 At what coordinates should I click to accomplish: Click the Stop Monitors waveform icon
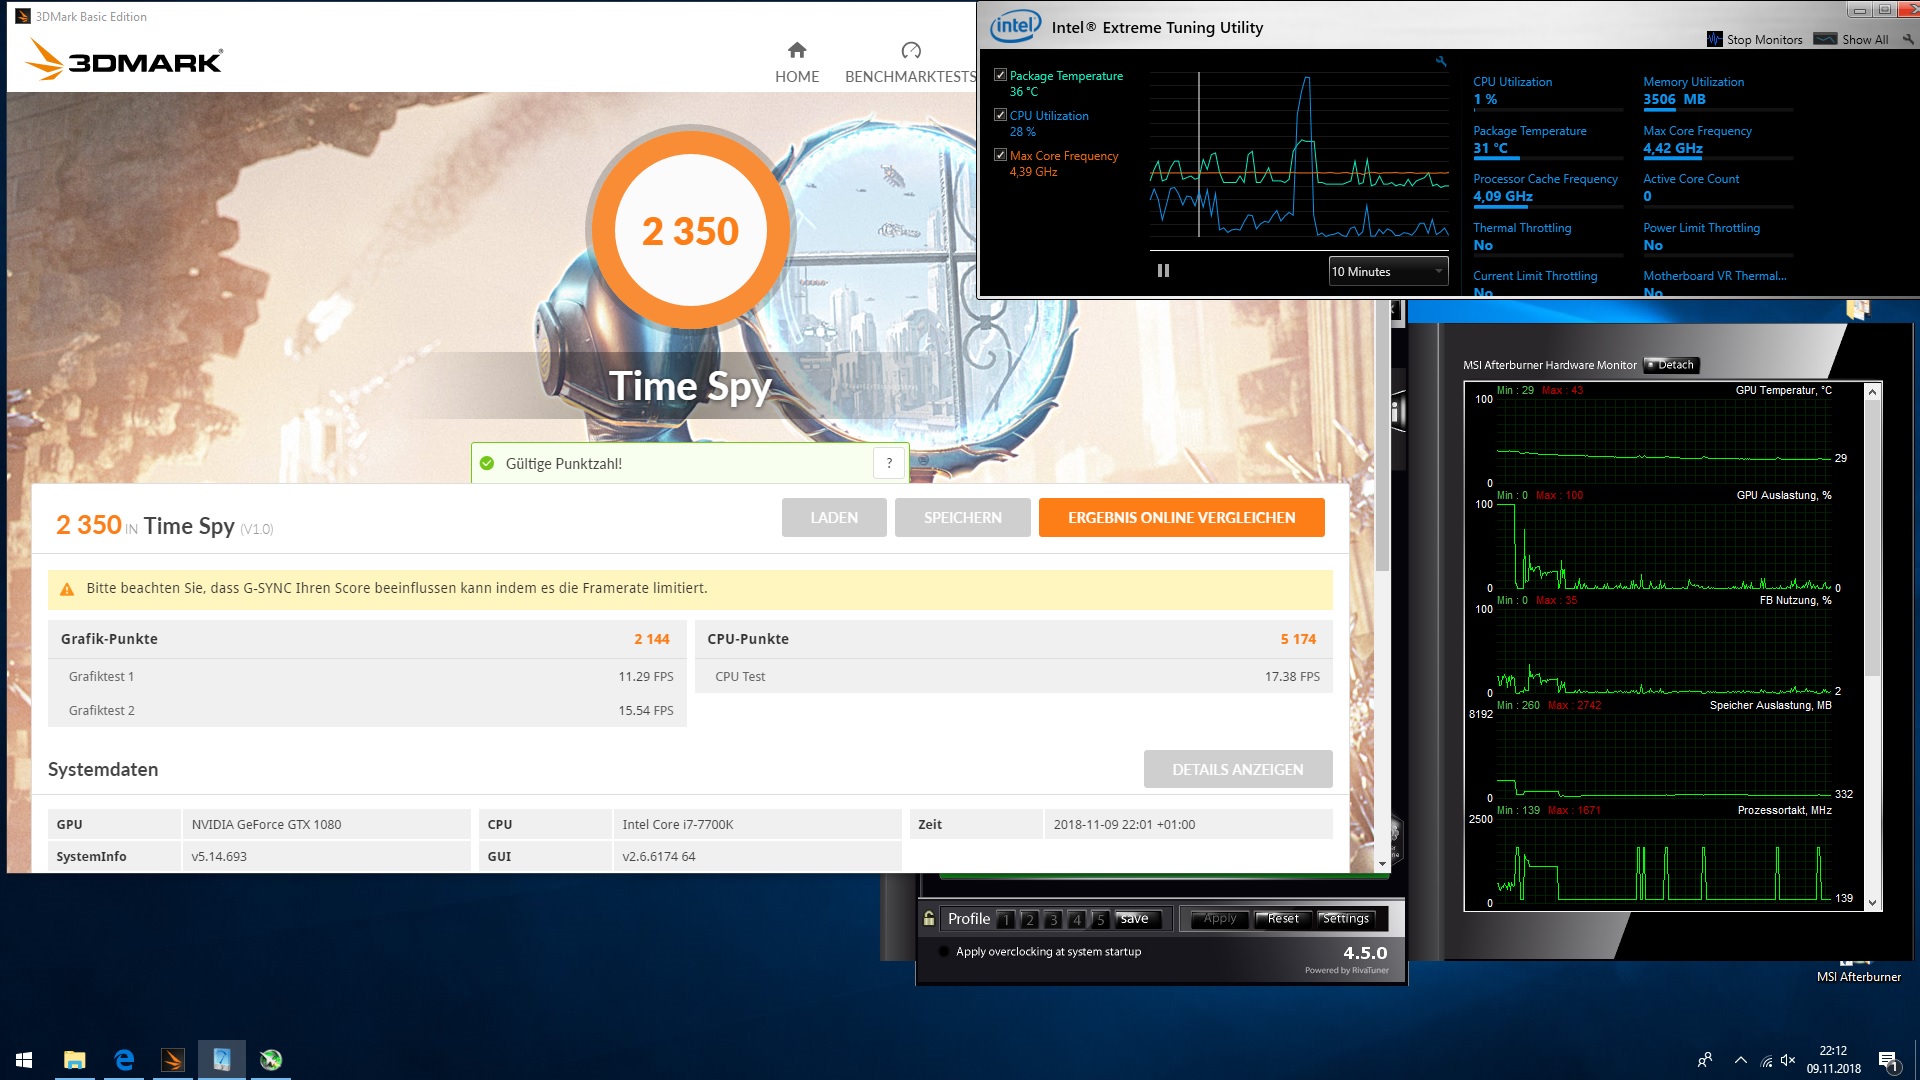tap(1714, 39)
